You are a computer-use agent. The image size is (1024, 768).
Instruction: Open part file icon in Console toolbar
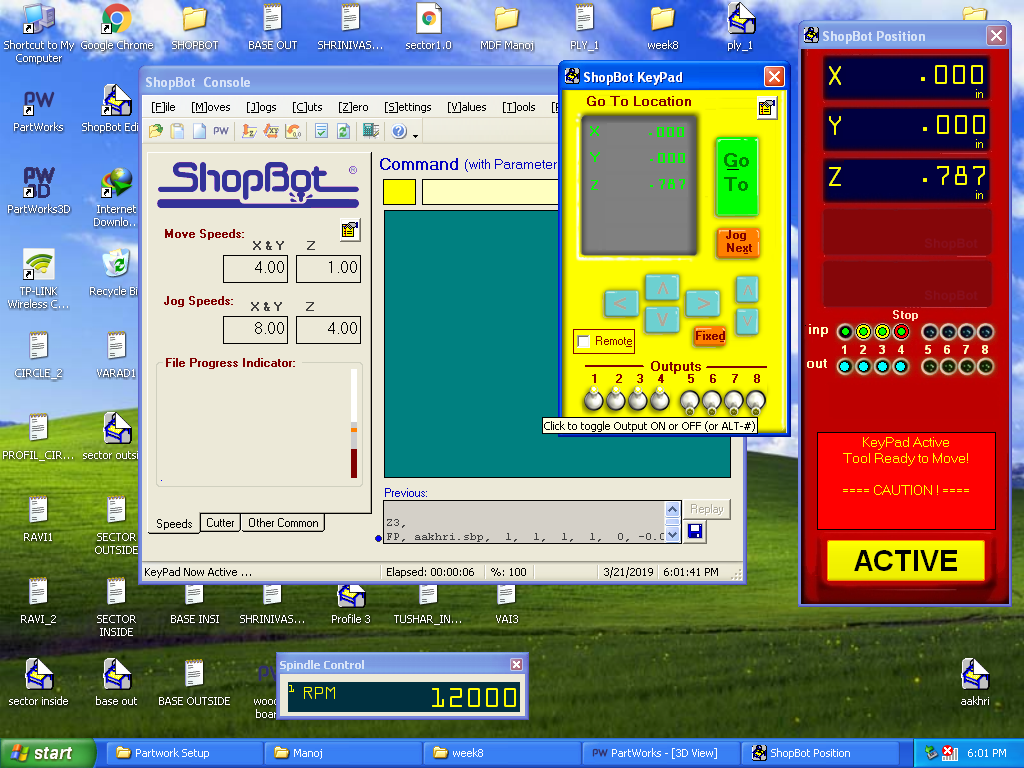156,131
